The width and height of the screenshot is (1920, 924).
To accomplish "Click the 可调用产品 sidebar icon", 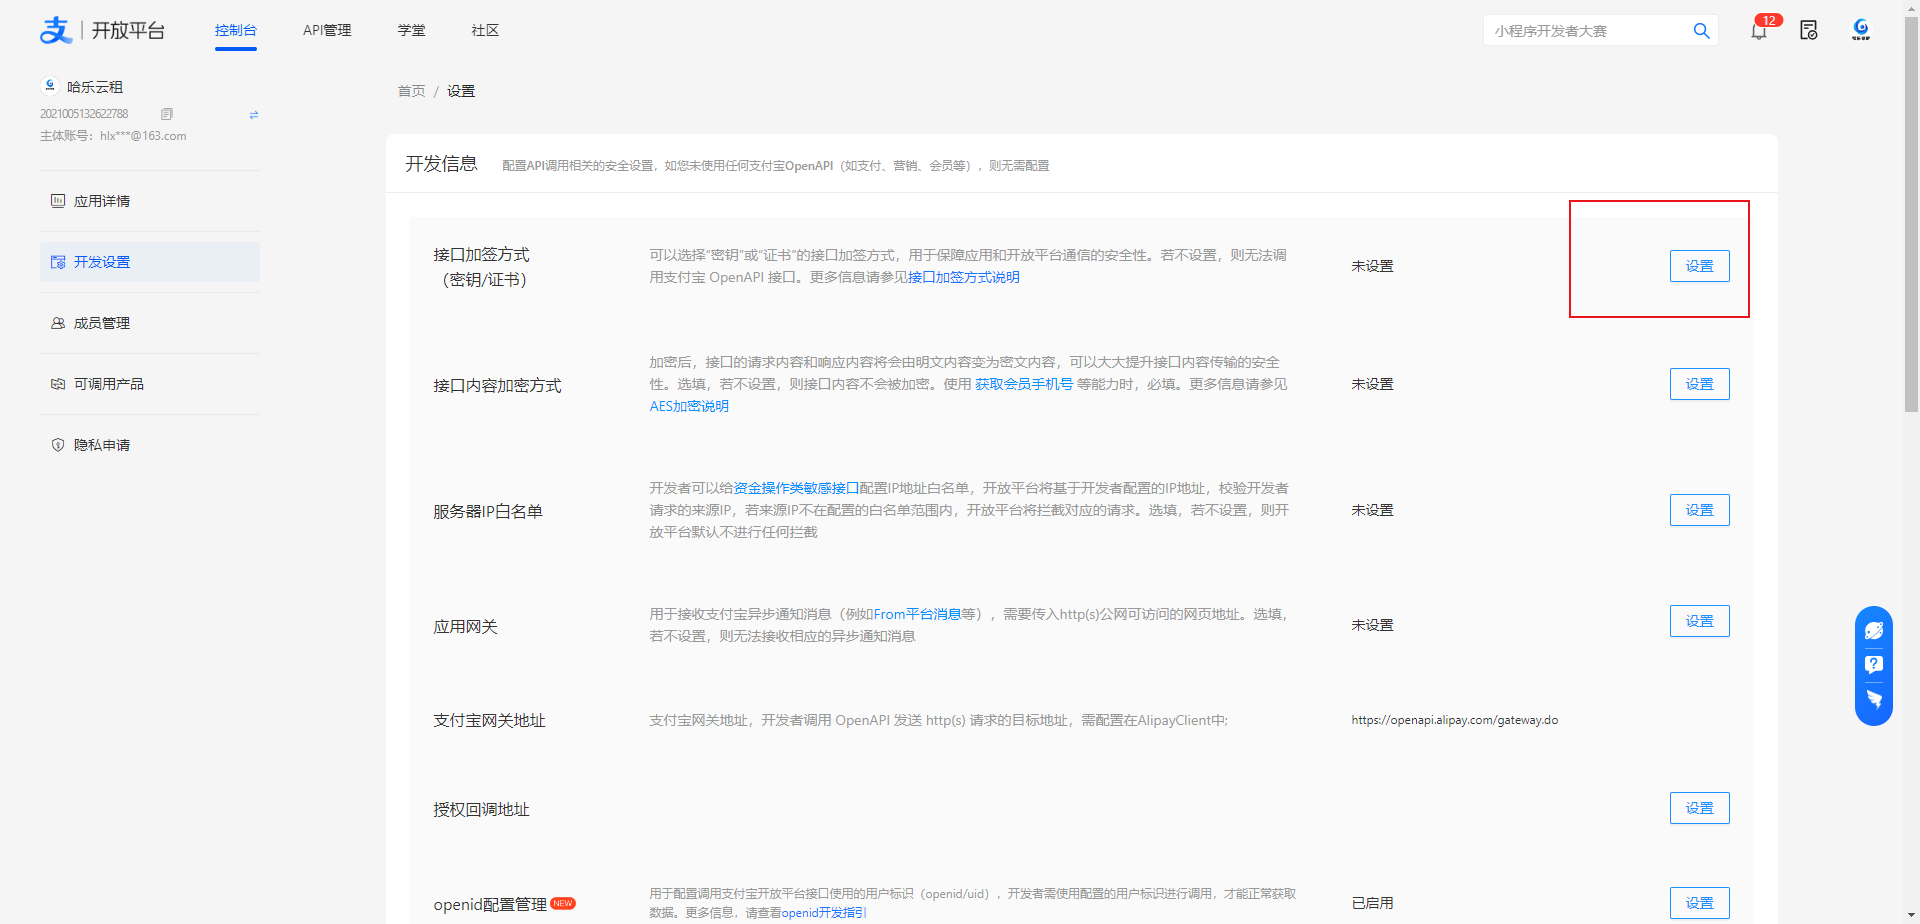I will click(x=58, y=384).
